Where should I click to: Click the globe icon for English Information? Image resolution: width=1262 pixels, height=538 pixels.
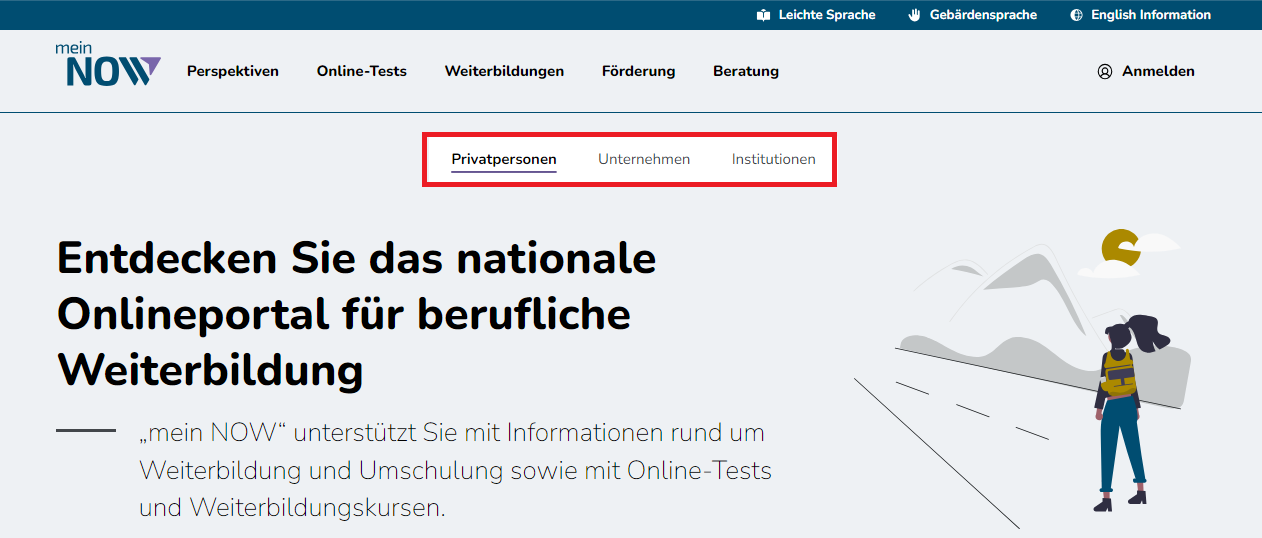1077,15
